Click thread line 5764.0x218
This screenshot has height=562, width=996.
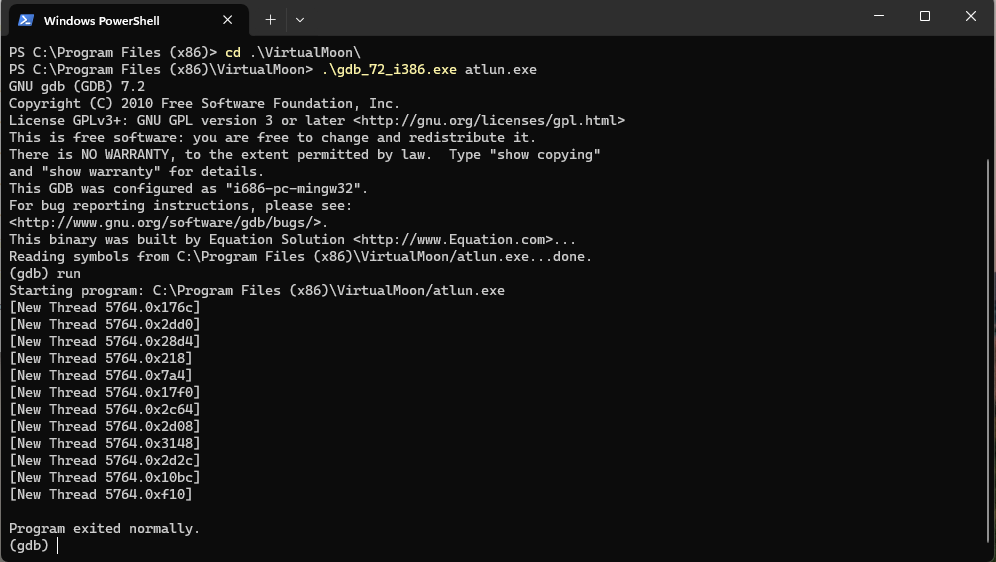pos(100,359)
